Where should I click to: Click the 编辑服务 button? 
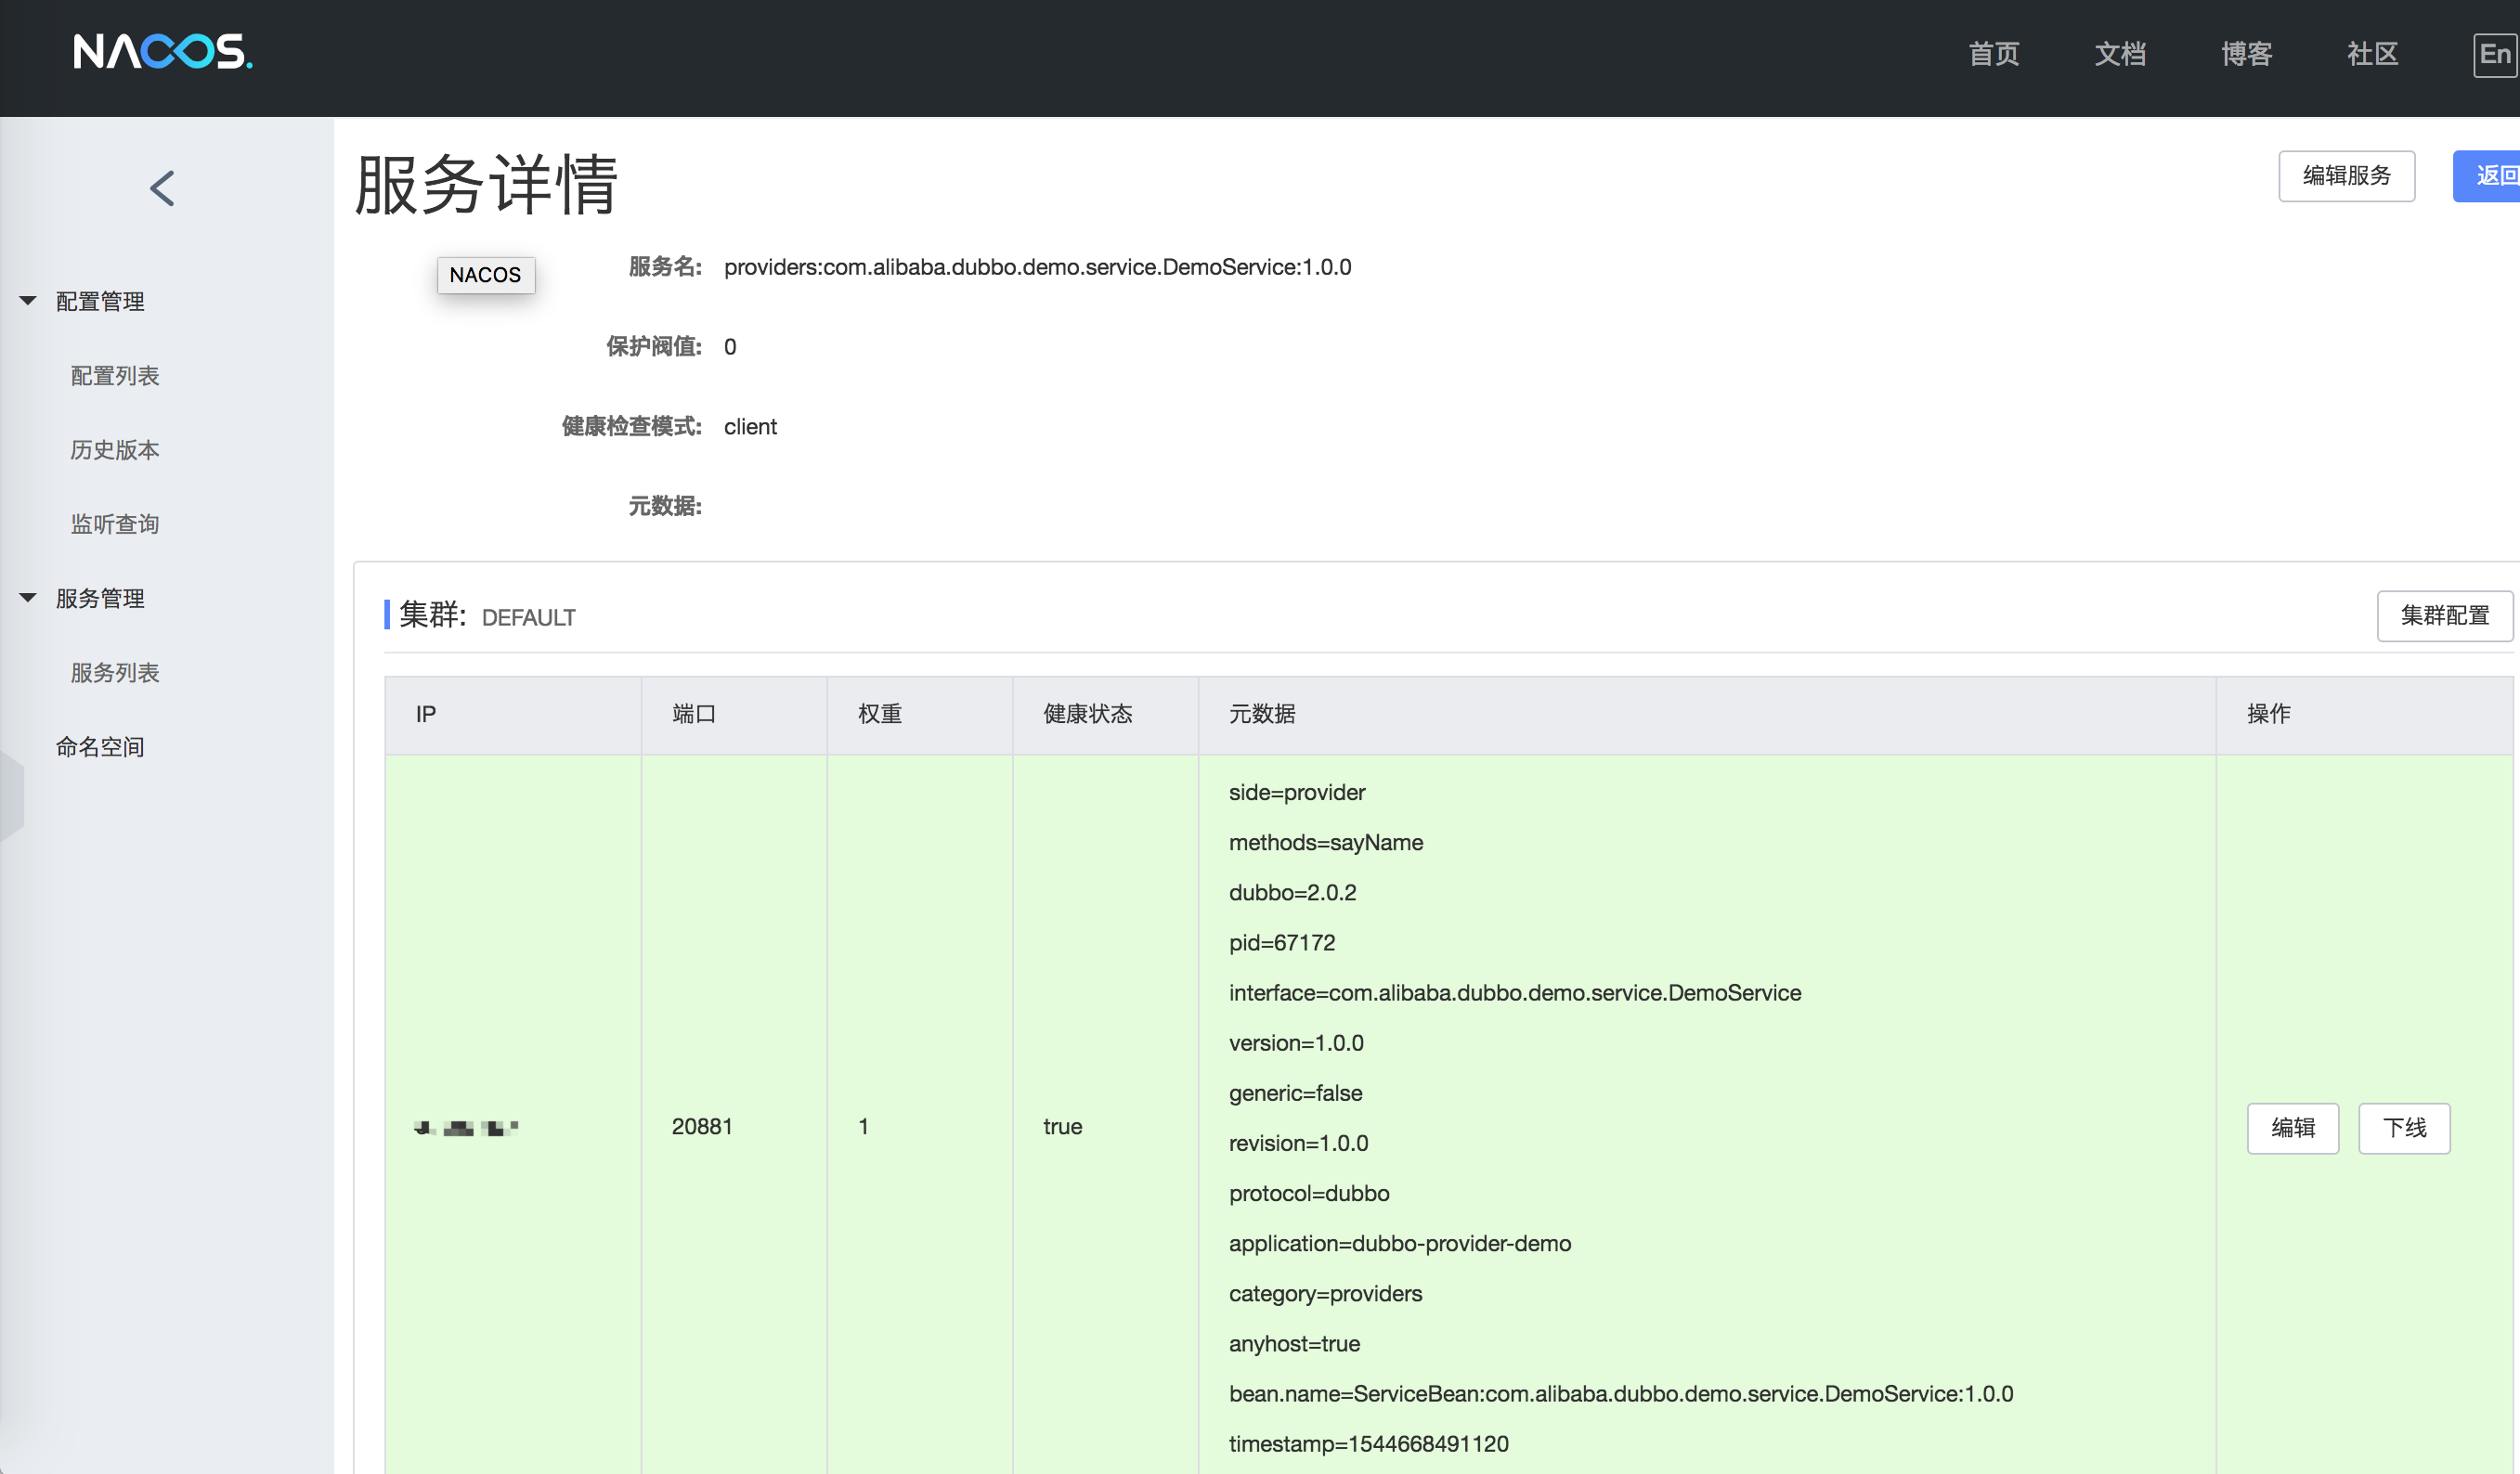[2347, 175]
